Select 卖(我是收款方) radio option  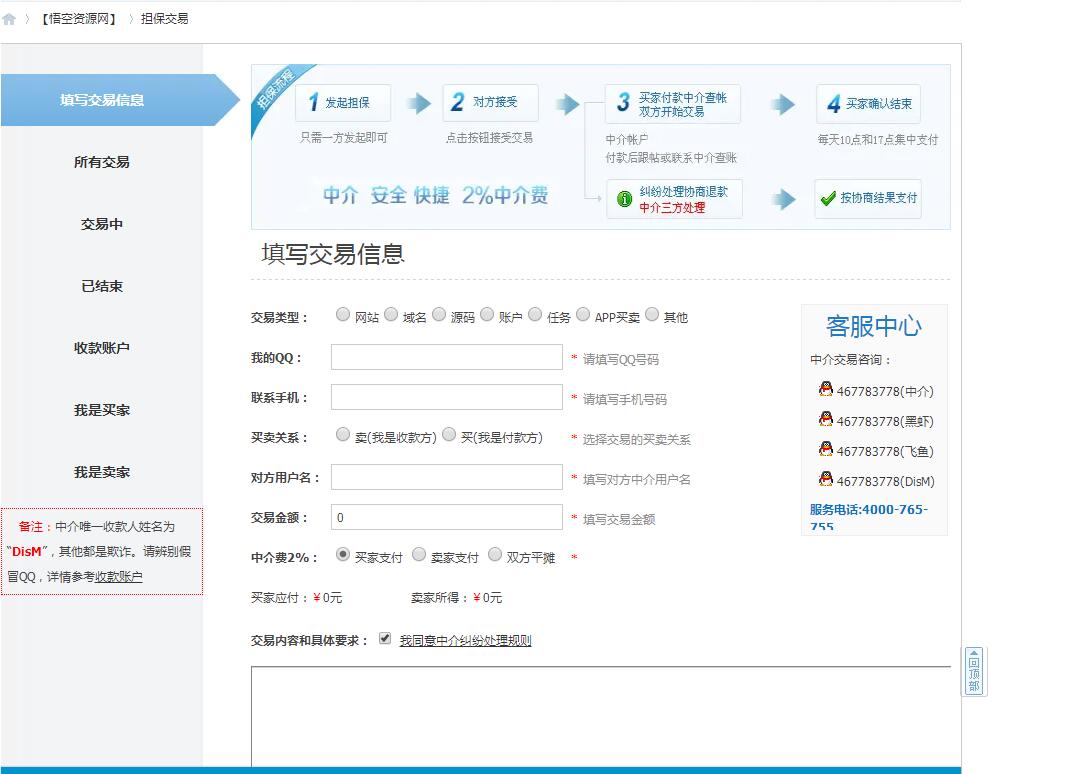point(343,435)
